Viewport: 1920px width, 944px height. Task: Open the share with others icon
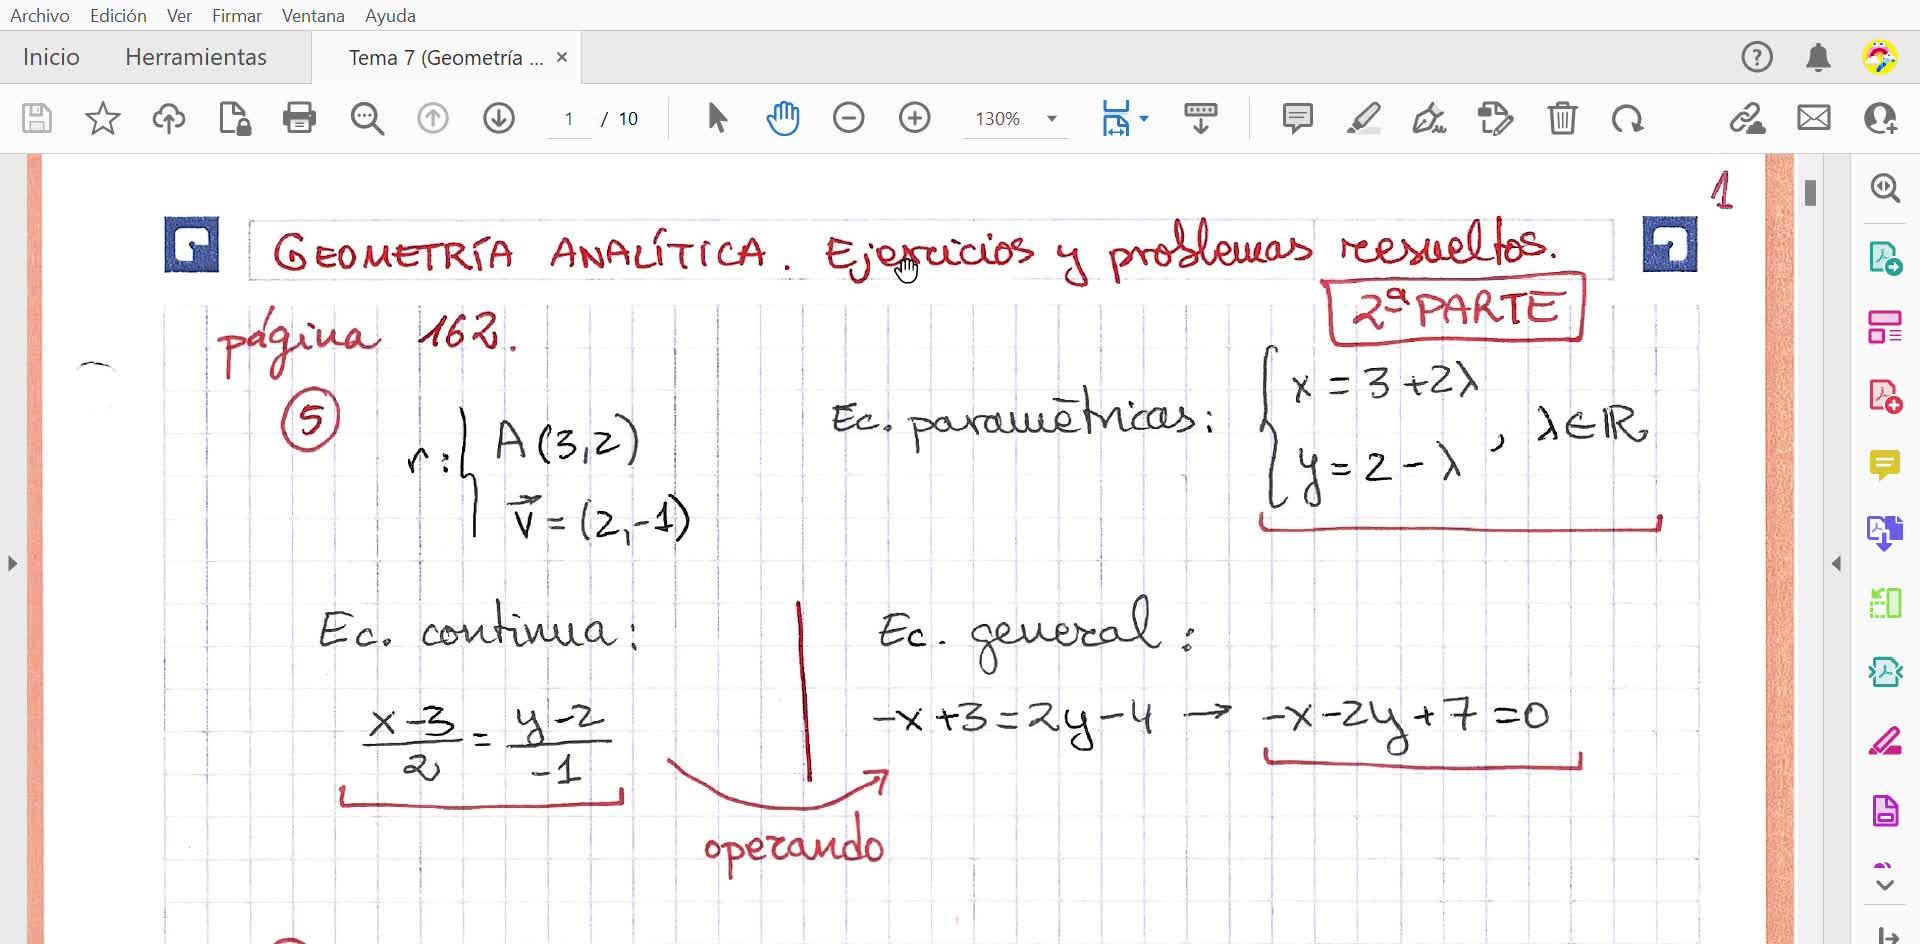pyautogui.click(x=1881, y=118)
